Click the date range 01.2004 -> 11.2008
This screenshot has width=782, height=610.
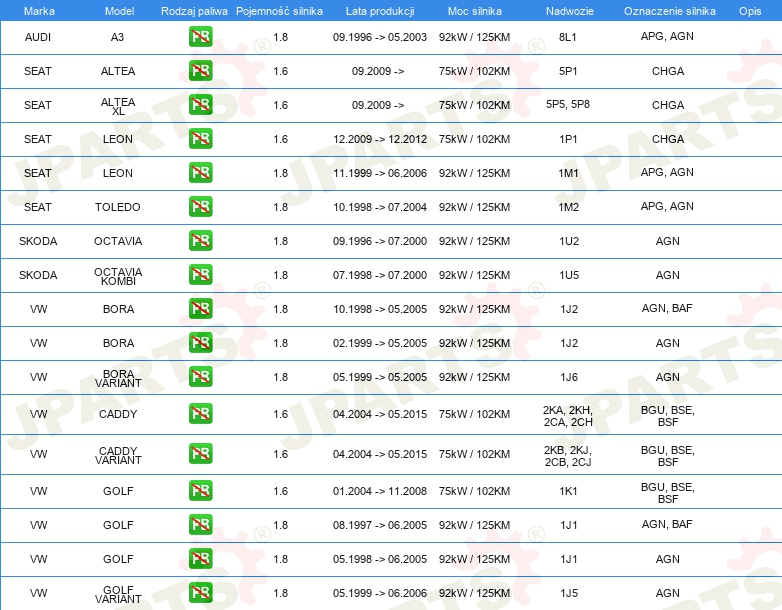[380, 491]
